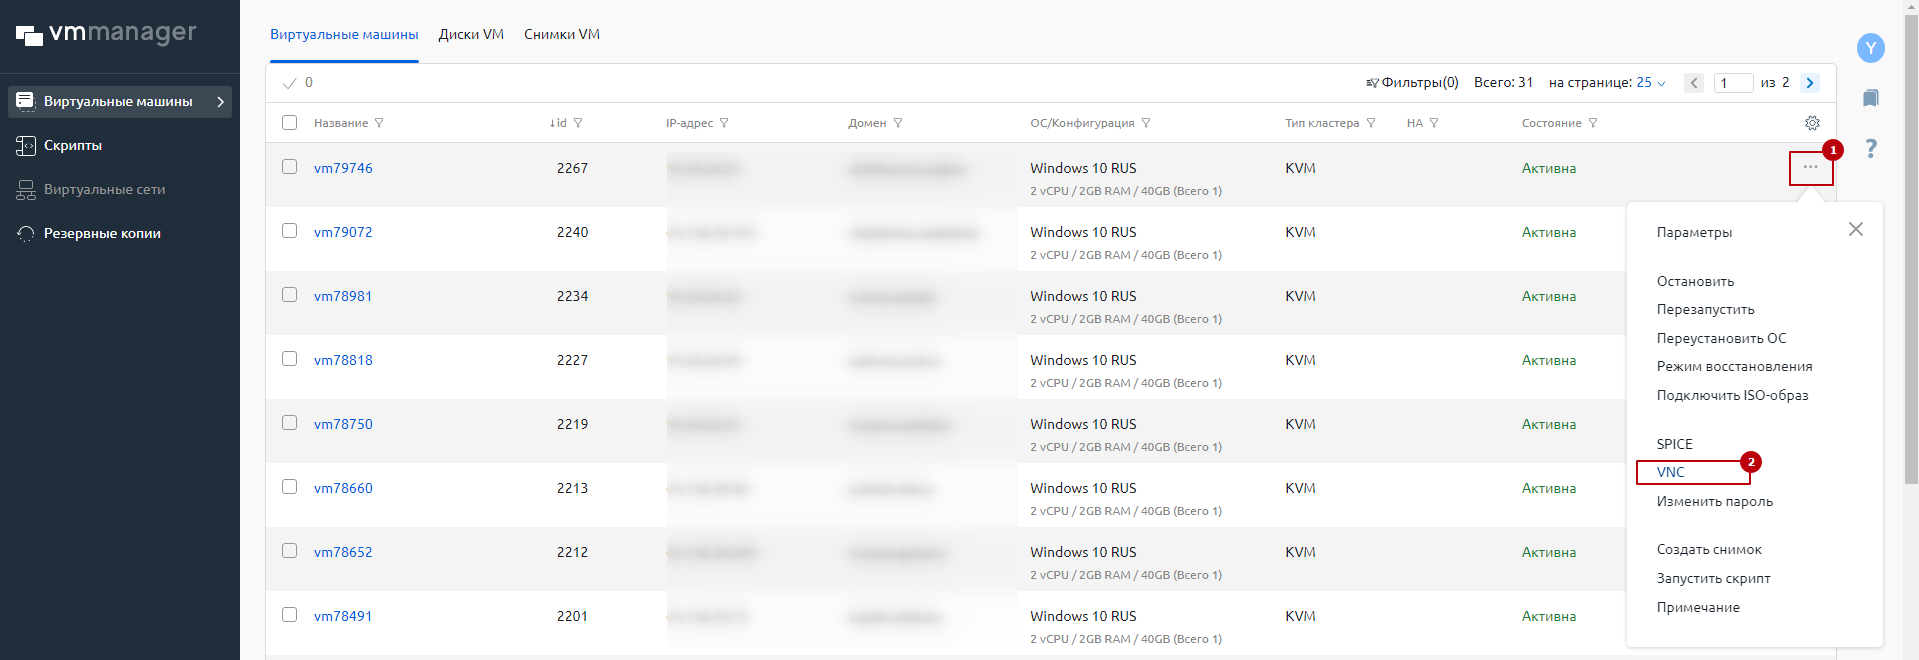The image size is (1919, 660).
Task: Go to previous page arrow
Action: pyautogui.click(x=1694, y=83)
